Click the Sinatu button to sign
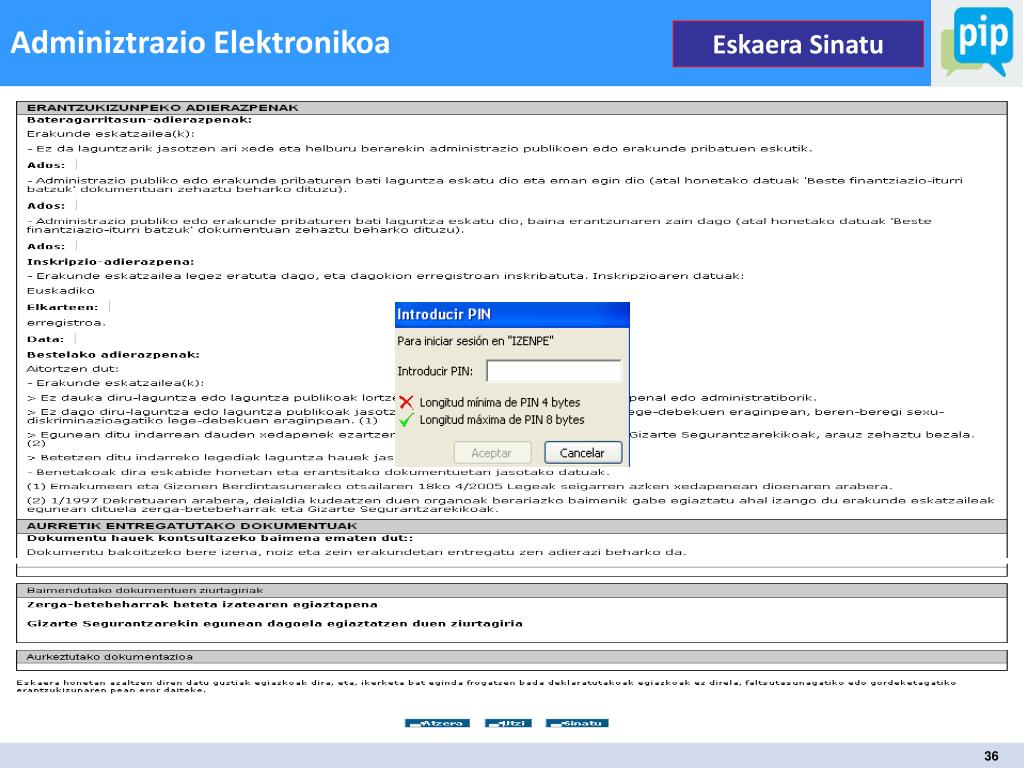The image size is (1024, 768). pyautogui.click(x=577, y=723)
